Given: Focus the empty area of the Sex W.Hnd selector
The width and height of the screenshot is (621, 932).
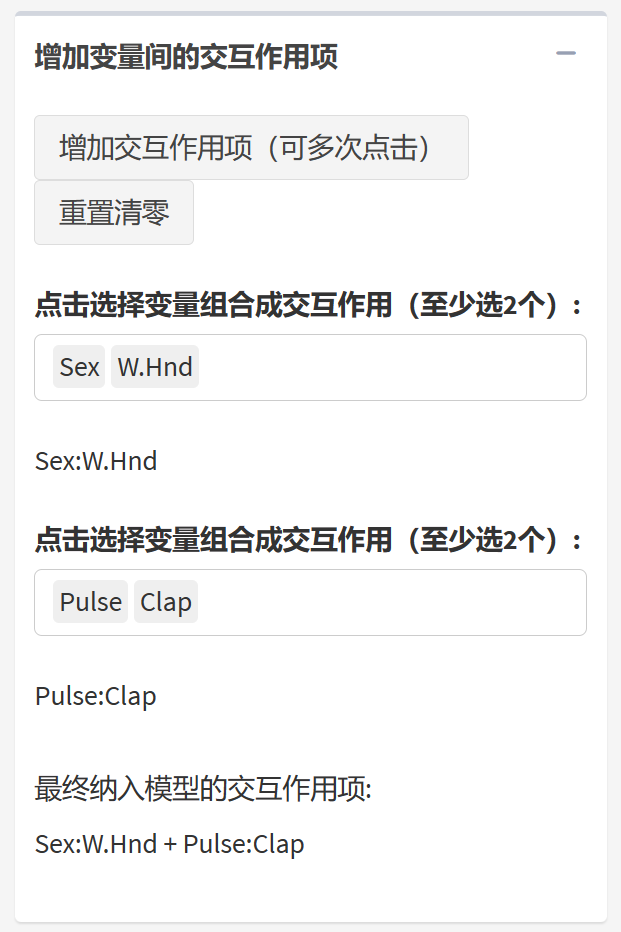Looking at the screenshot, I should (390, 367).
